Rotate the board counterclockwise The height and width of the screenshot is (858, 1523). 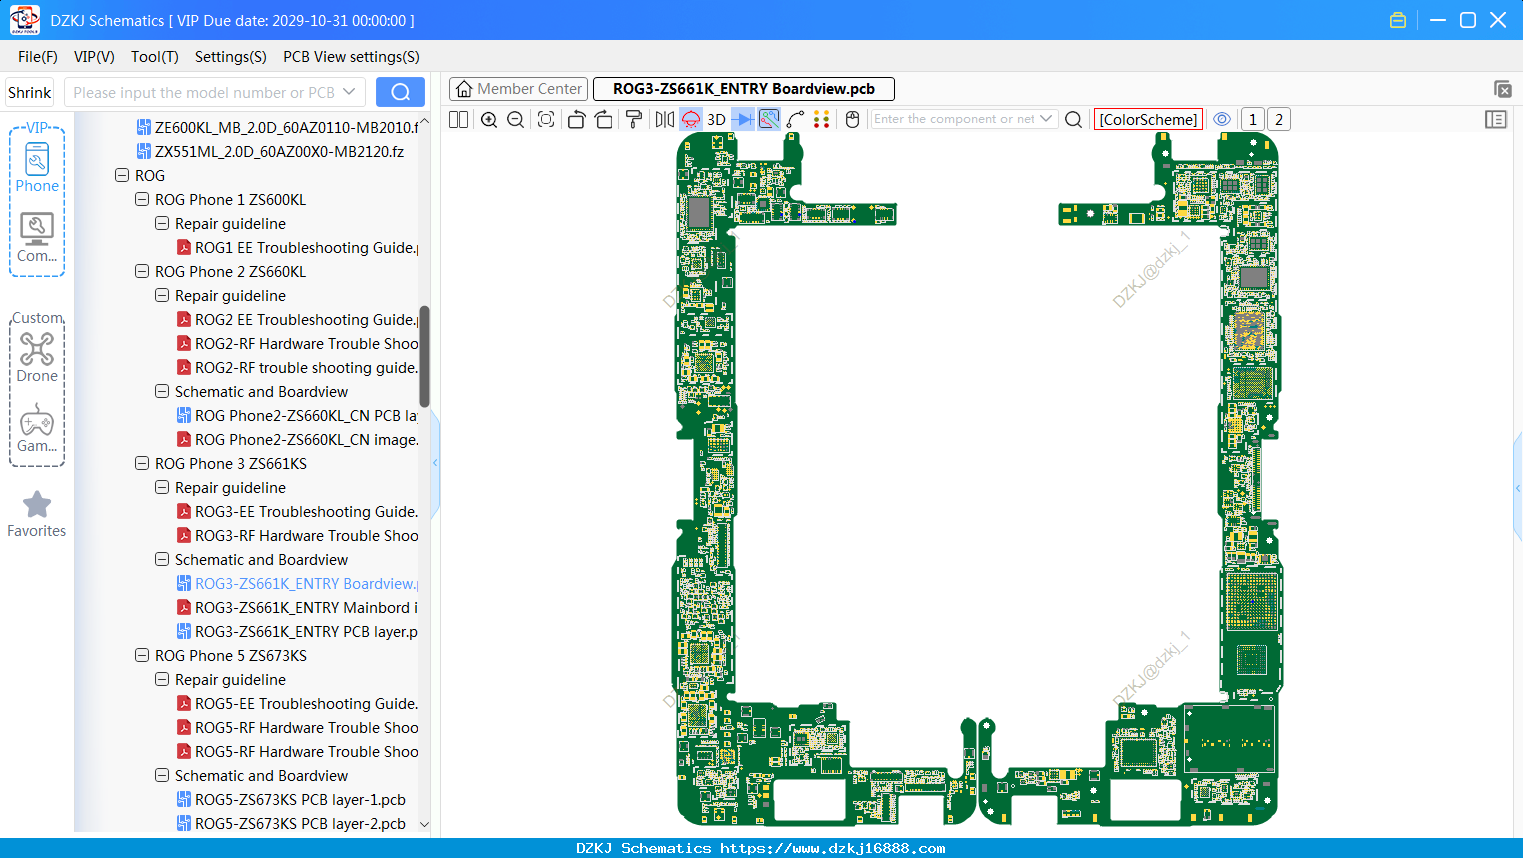click(576, 120)
